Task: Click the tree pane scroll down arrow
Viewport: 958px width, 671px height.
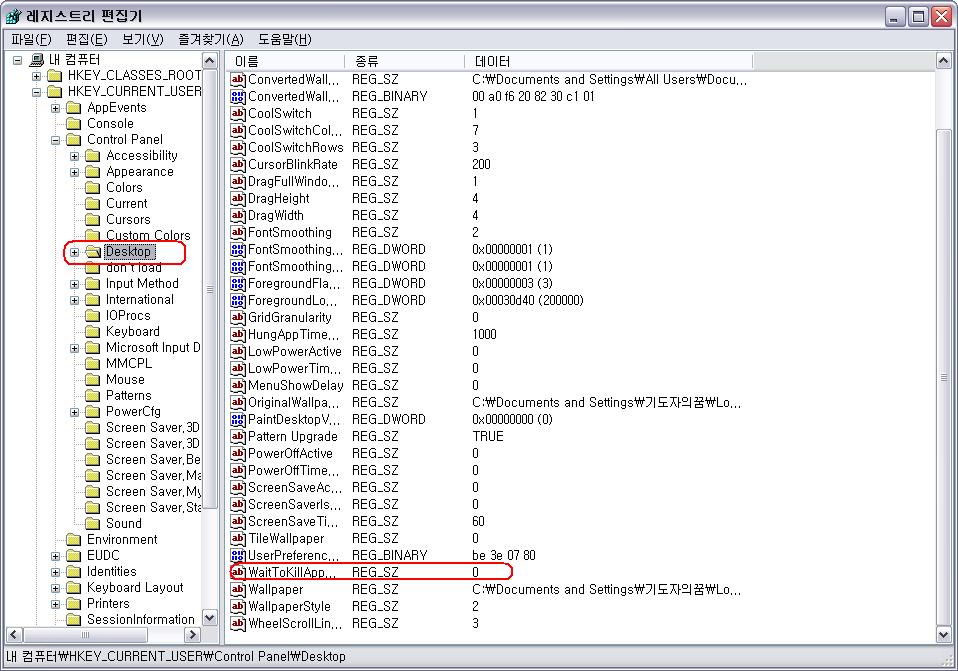Action: point(210,618)
